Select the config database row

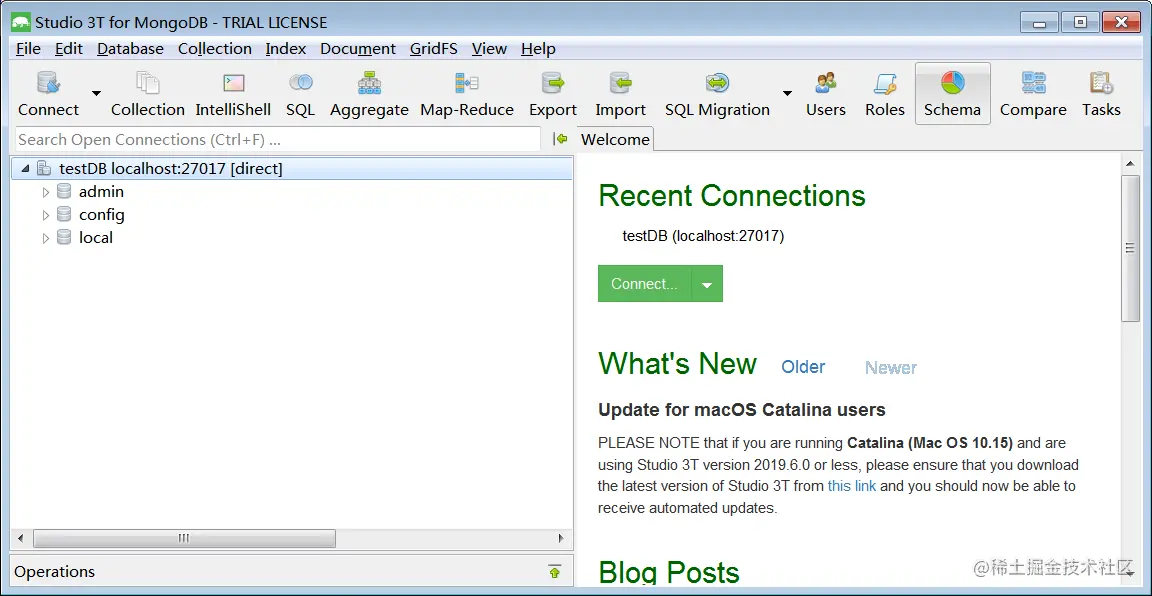[292, 215]
